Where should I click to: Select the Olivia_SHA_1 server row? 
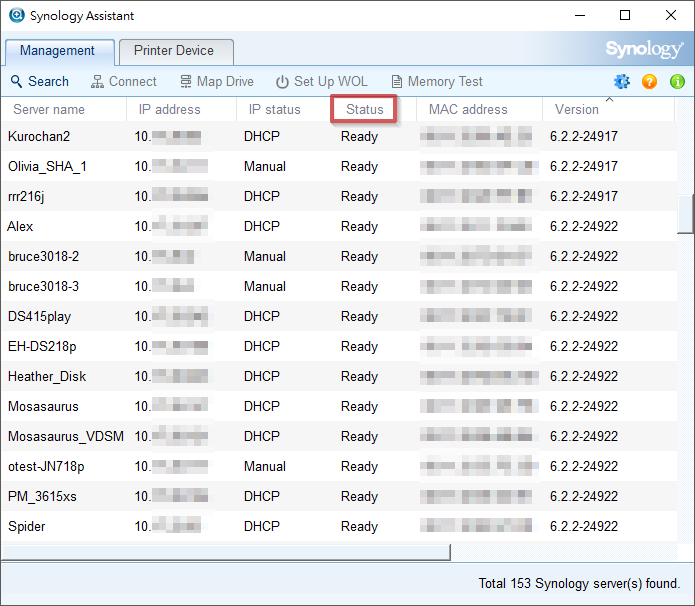[339, 166]
